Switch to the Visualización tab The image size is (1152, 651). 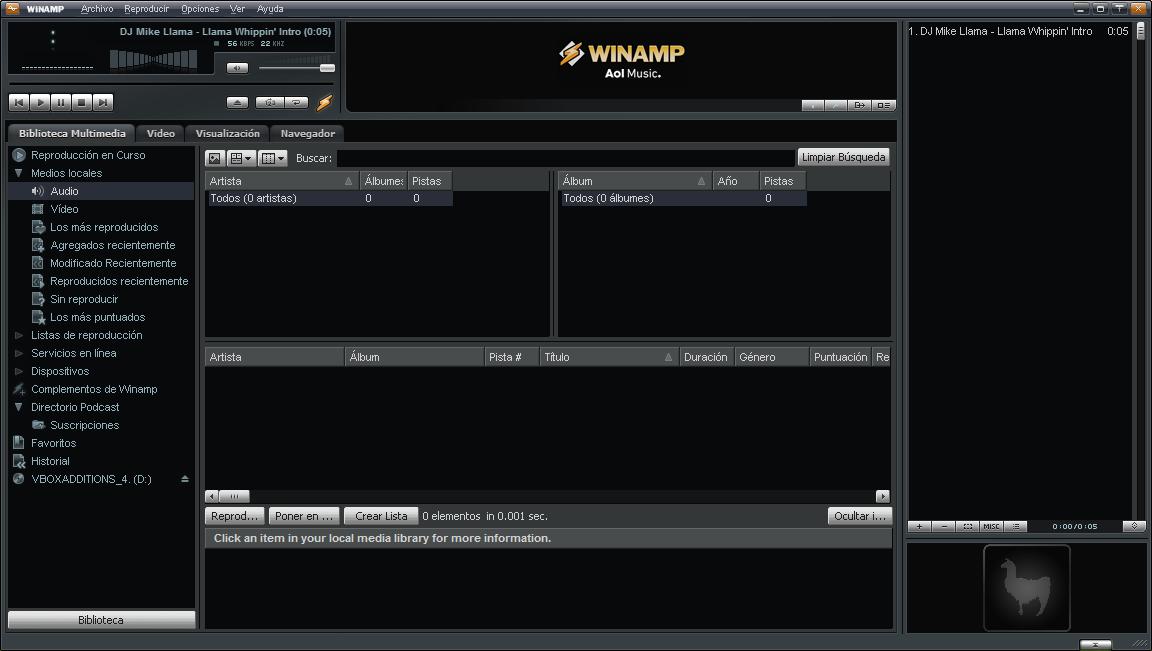point(227,133)
